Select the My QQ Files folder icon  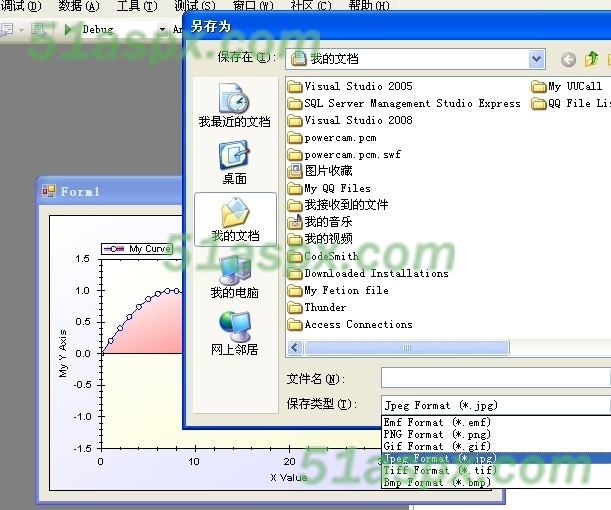(x=295, y=189)
